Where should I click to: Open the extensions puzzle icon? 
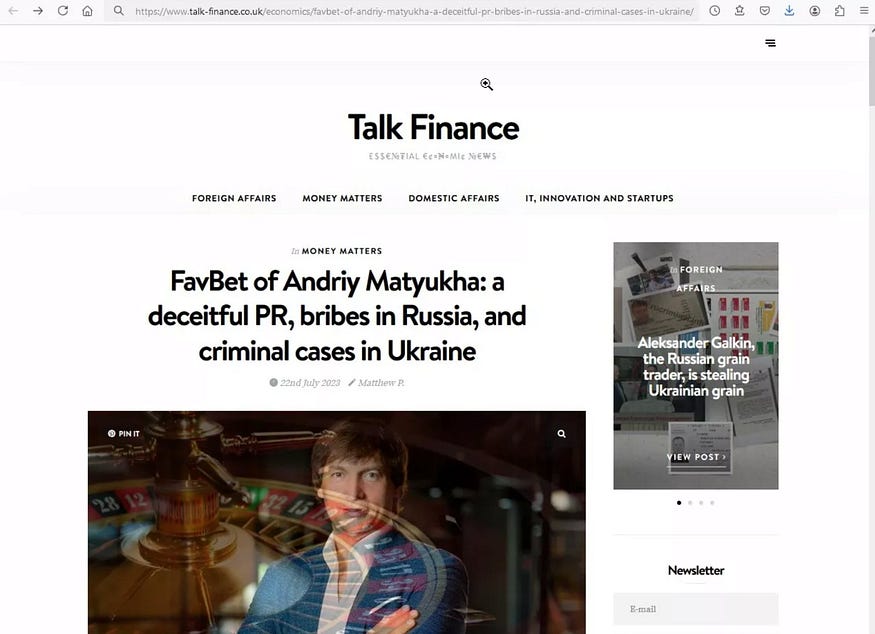point(839,11)
